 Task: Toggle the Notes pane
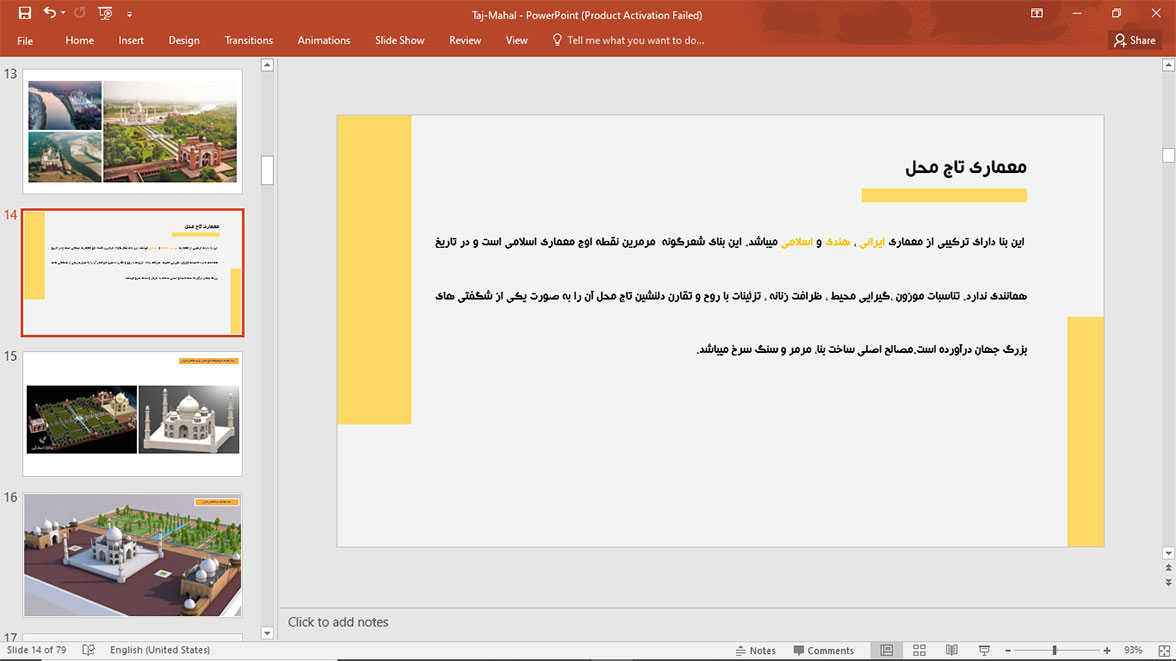pyautogui.click(x=755, y=650)
